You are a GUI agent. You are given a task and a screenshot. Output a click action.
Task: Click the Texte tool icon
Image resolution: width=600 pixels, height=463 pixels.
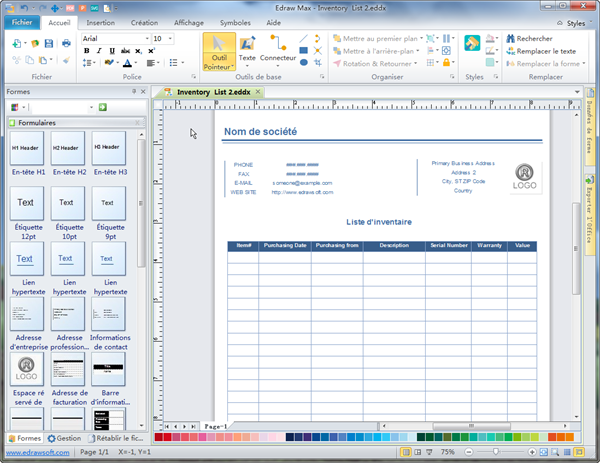(x=247, y=44)
